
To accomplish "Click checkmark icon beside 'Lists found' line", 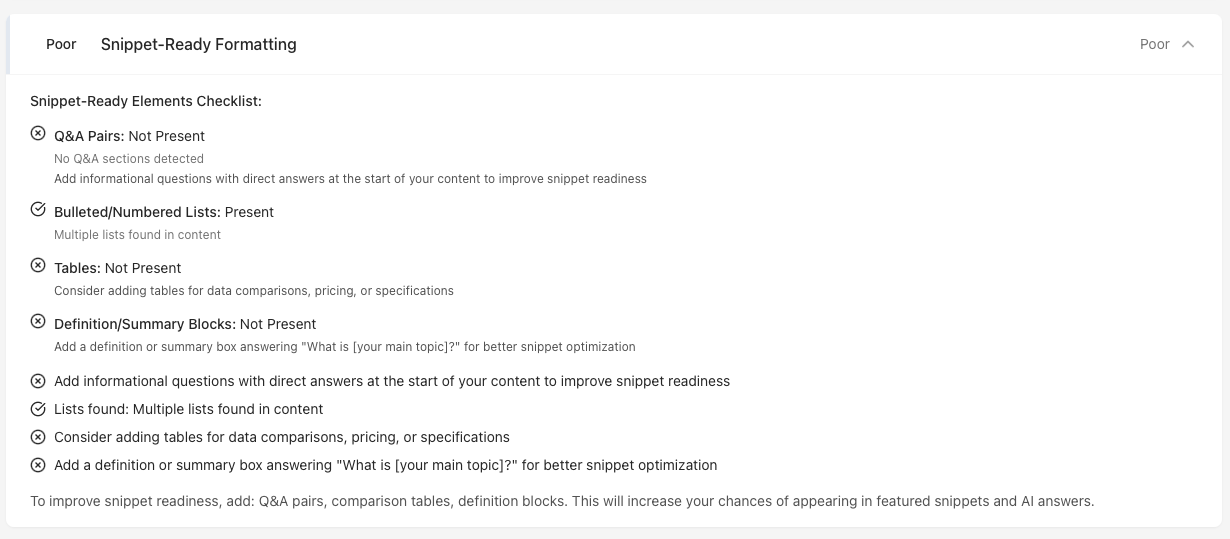I will [38, 409].
